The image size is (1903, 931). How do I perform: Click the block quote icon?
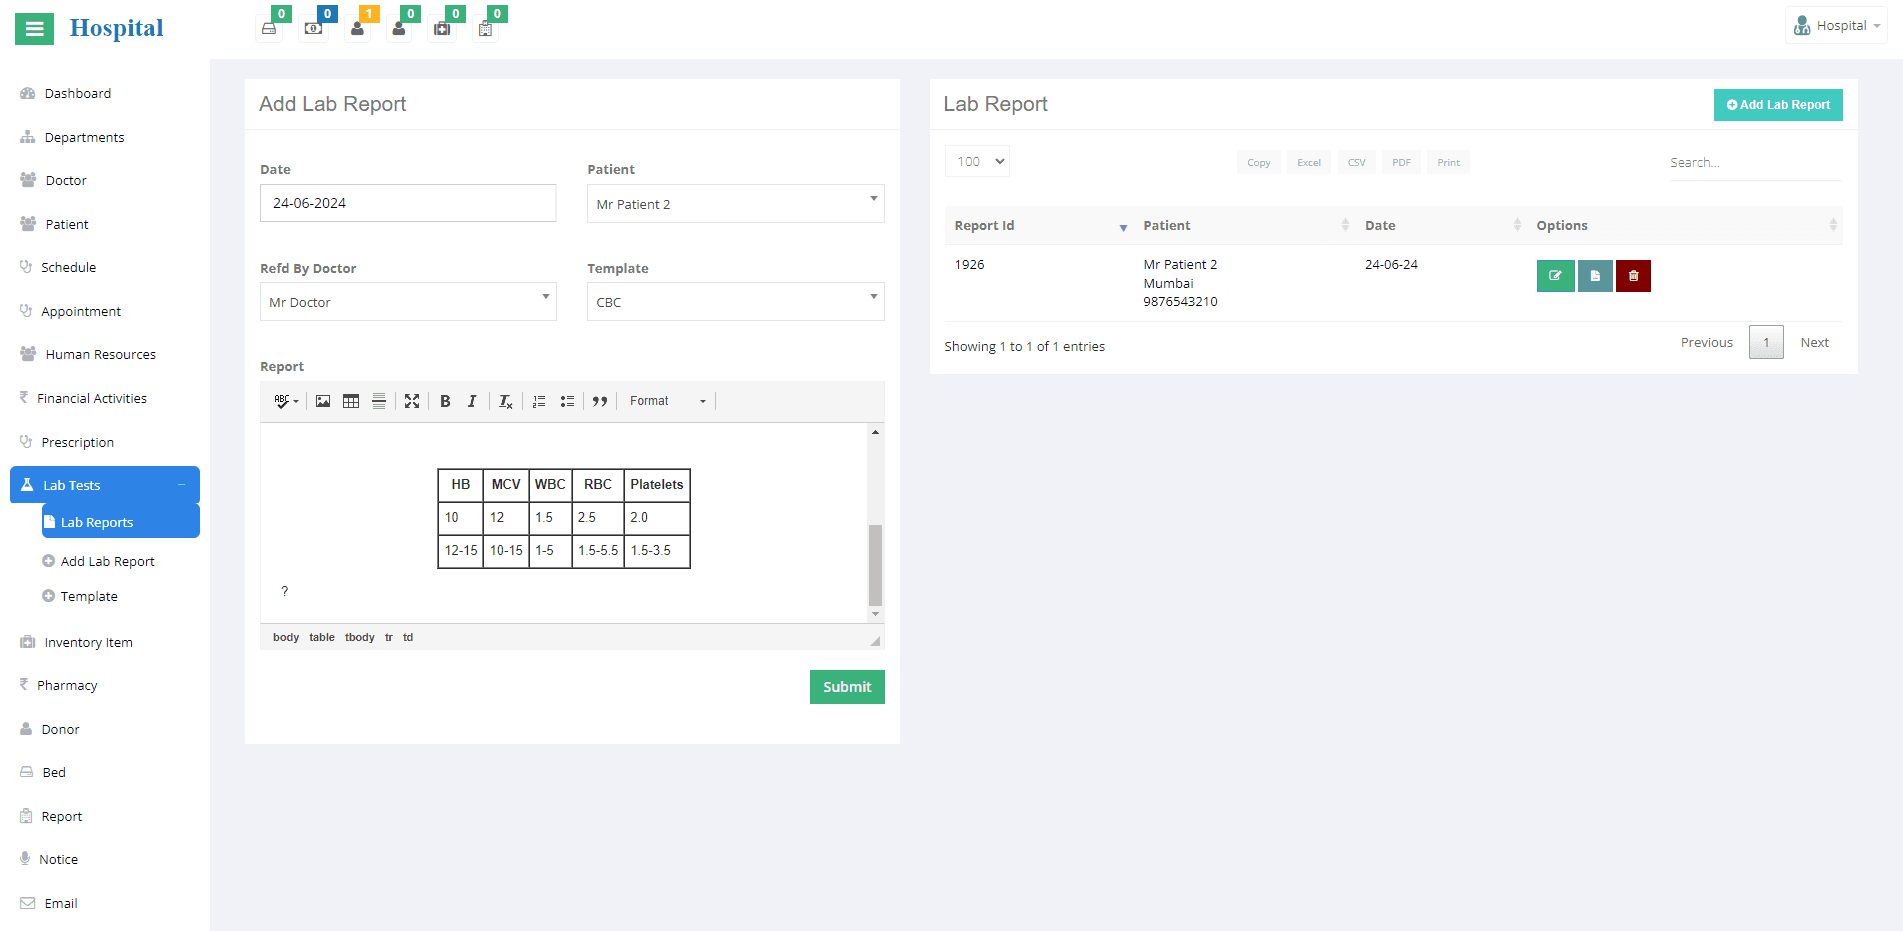[600, 401]
